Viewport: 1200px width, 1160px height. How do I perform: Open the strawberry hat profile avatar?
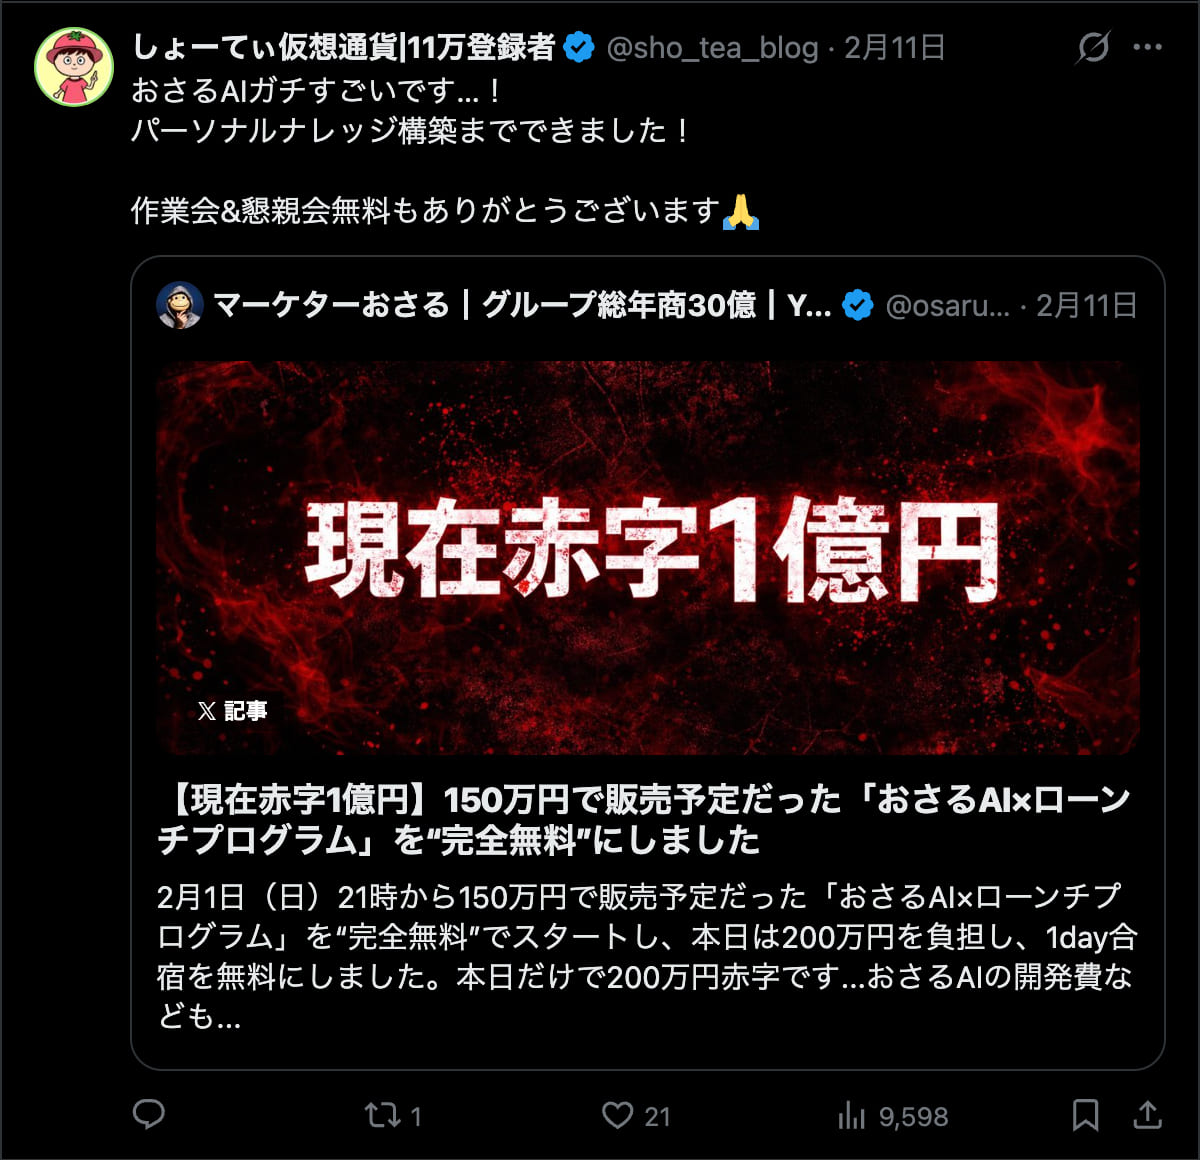point(74,67)
